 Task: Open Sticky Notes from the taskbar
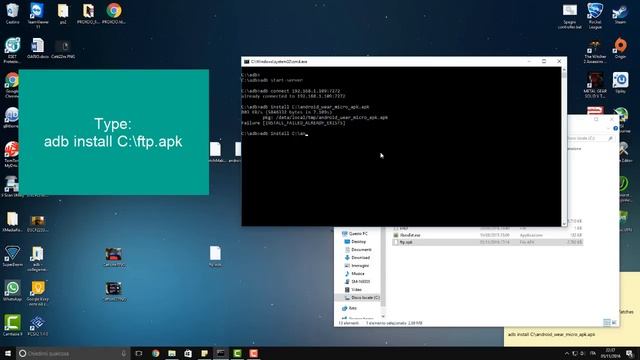tap(204, 353)
